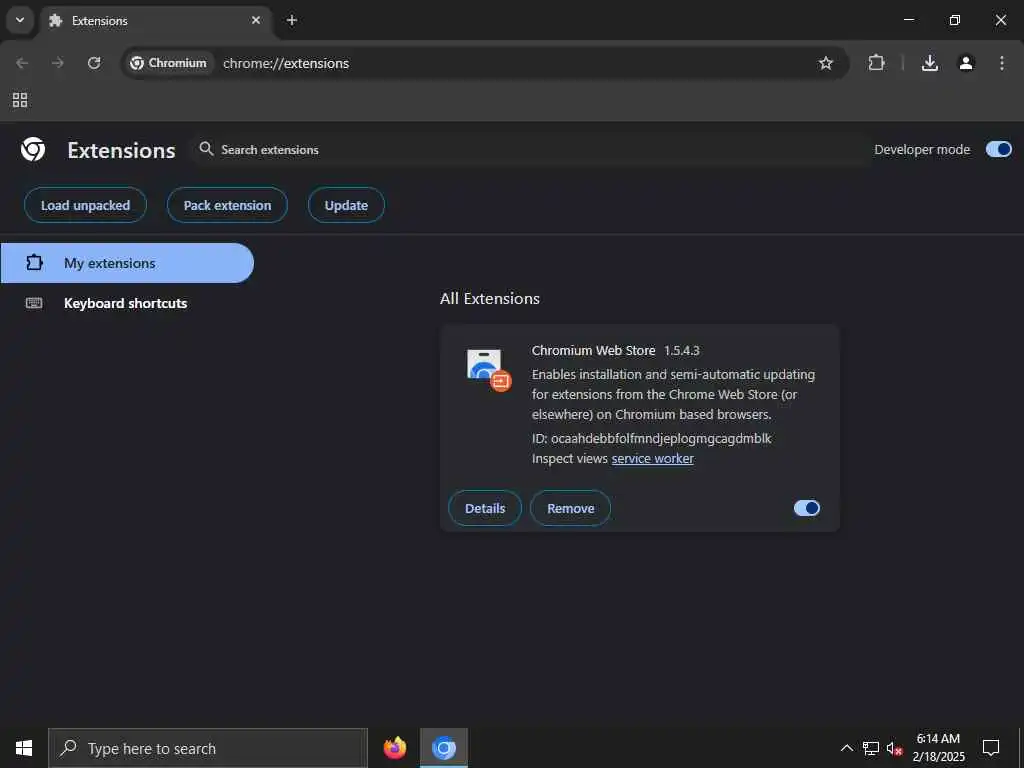Remove the Chromium Web Store extension
The width and height of the screenshot is (1024, 768).
570,508
